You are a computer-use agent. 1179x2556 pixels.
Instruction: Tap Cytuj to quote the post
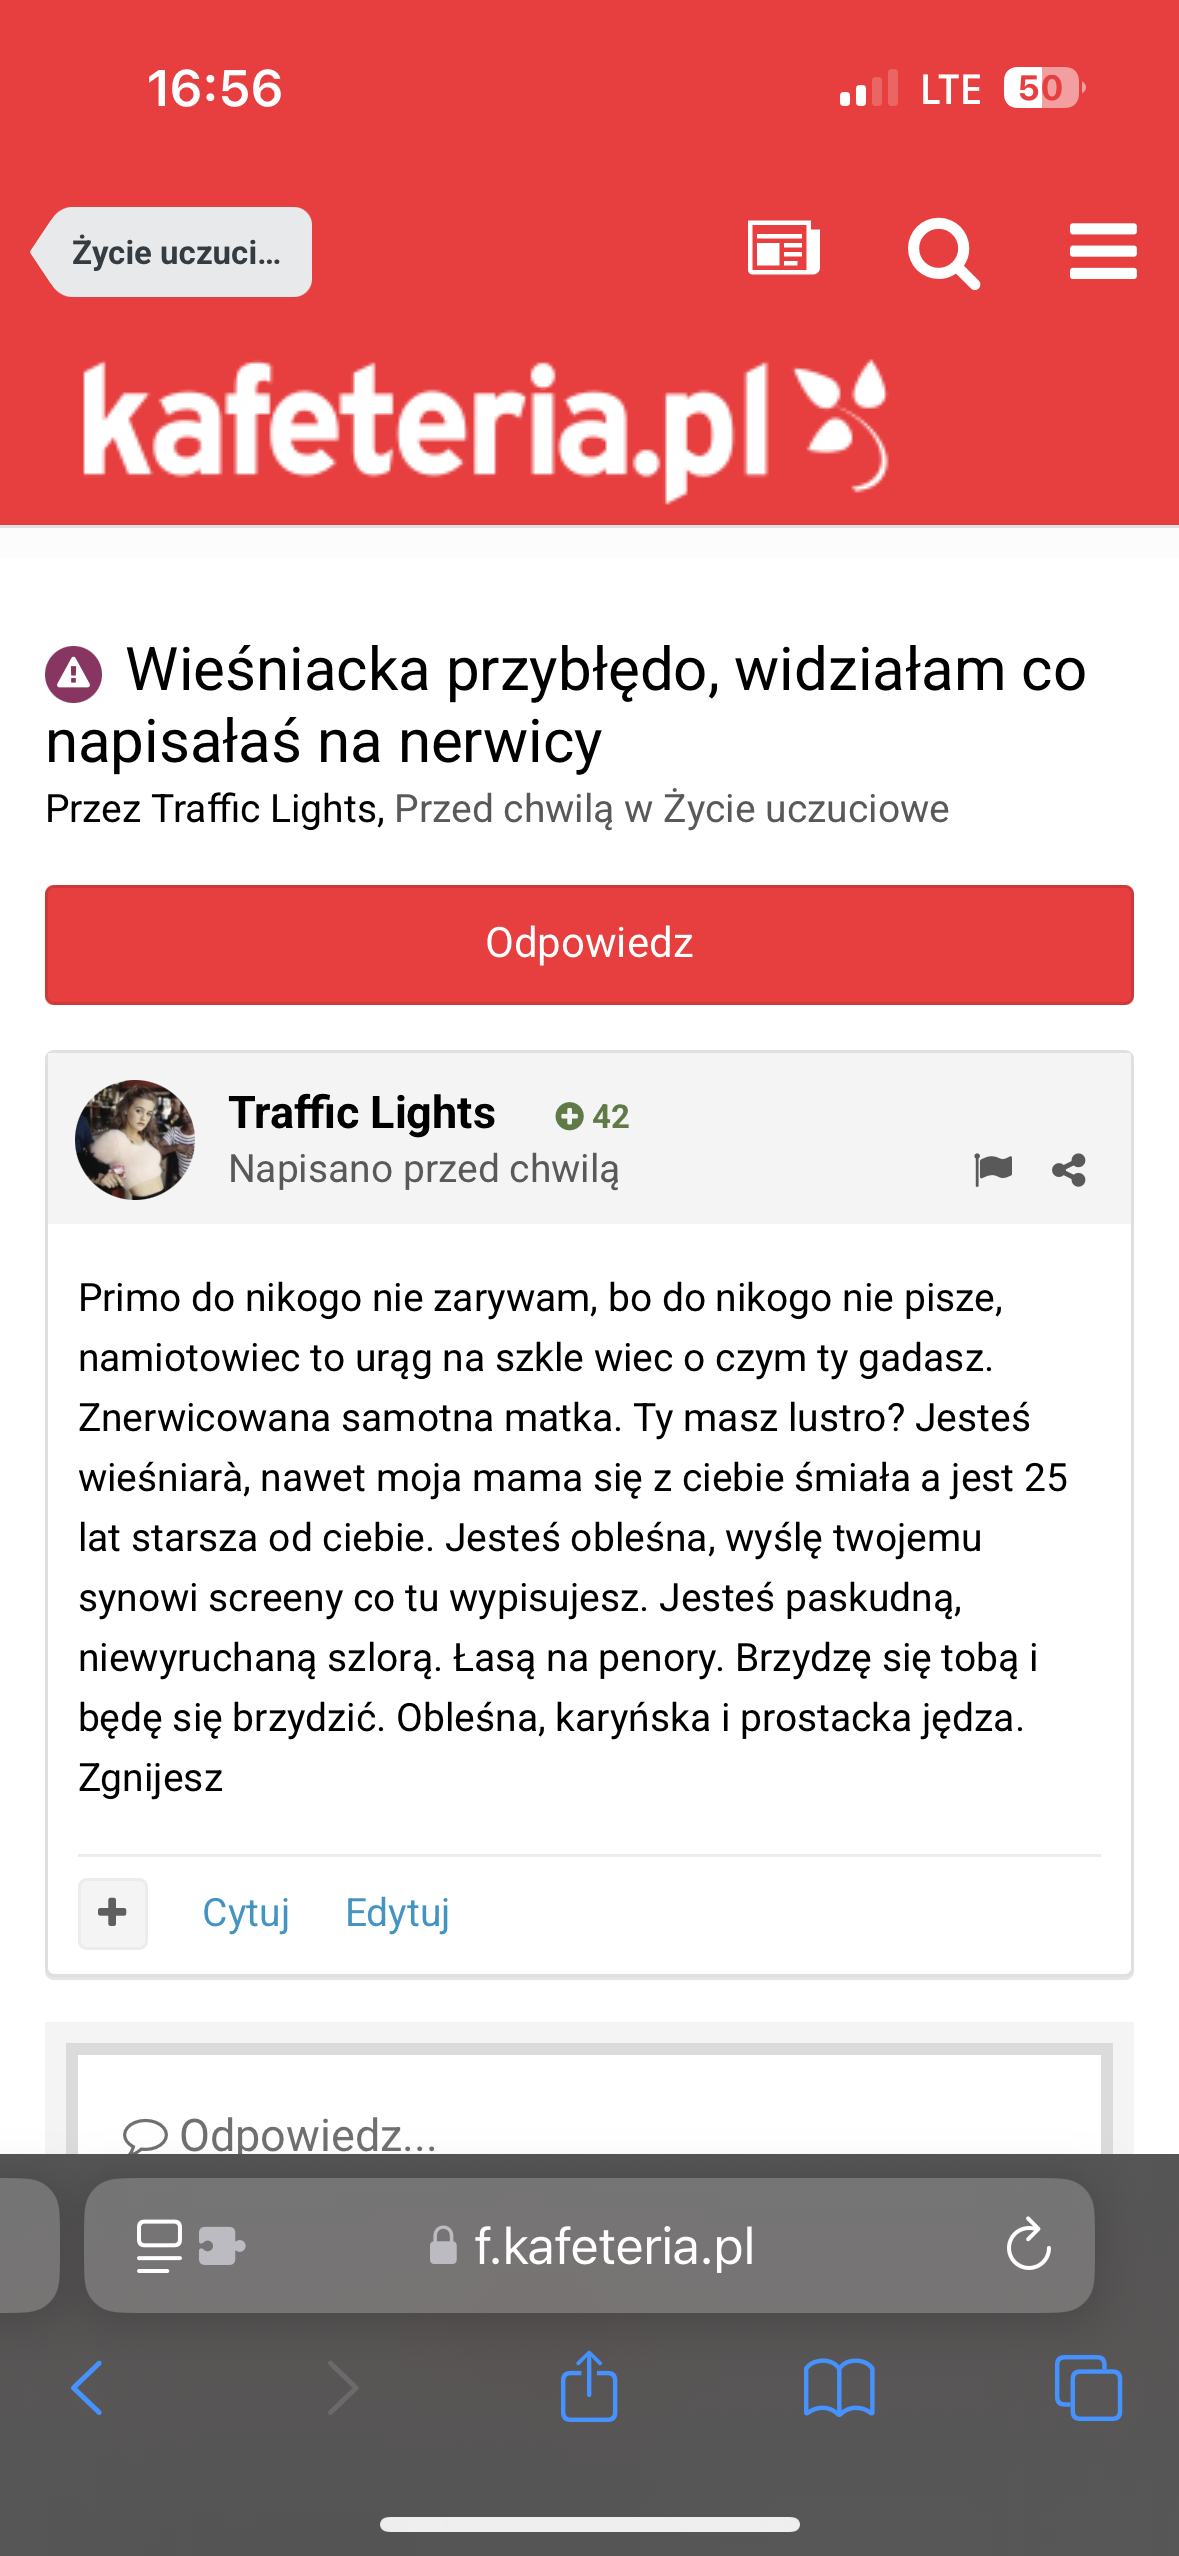[246, 1913]
